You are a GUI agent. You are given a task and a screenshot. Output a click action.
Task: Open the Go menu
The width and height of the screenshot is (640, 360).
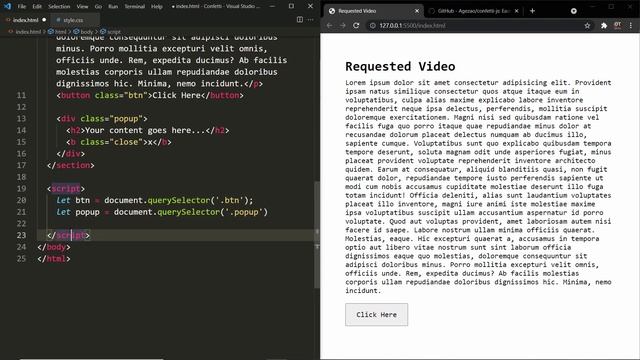point(98,7)
